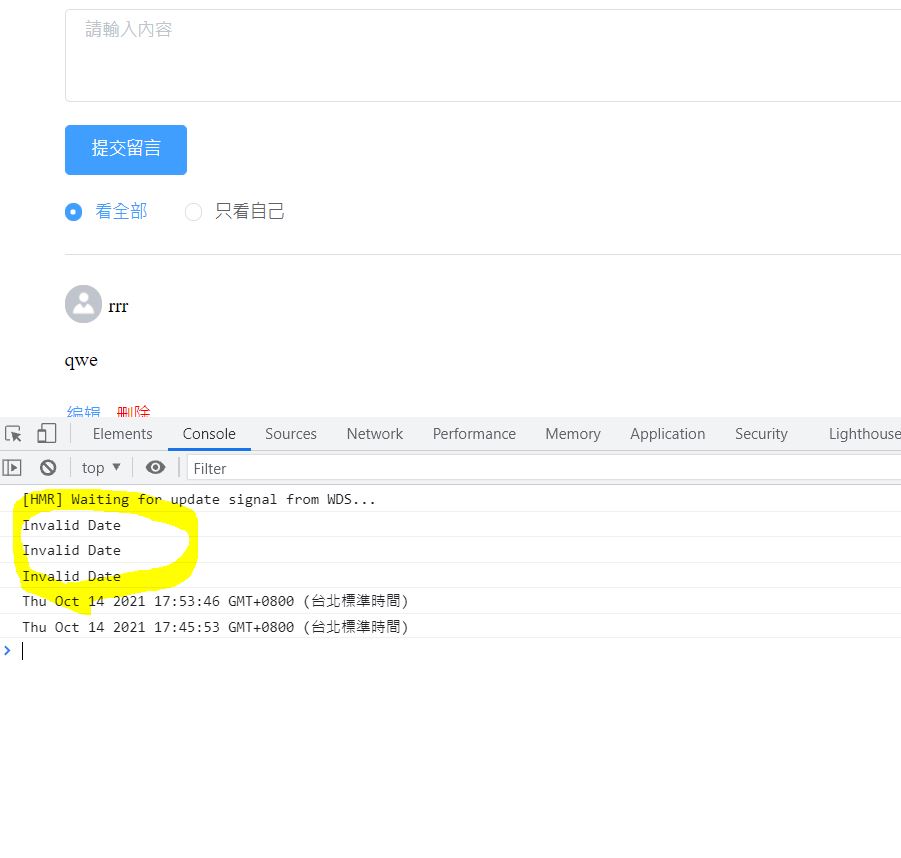Open the Memory tab
Screen dimensions: 901x858
573,434
